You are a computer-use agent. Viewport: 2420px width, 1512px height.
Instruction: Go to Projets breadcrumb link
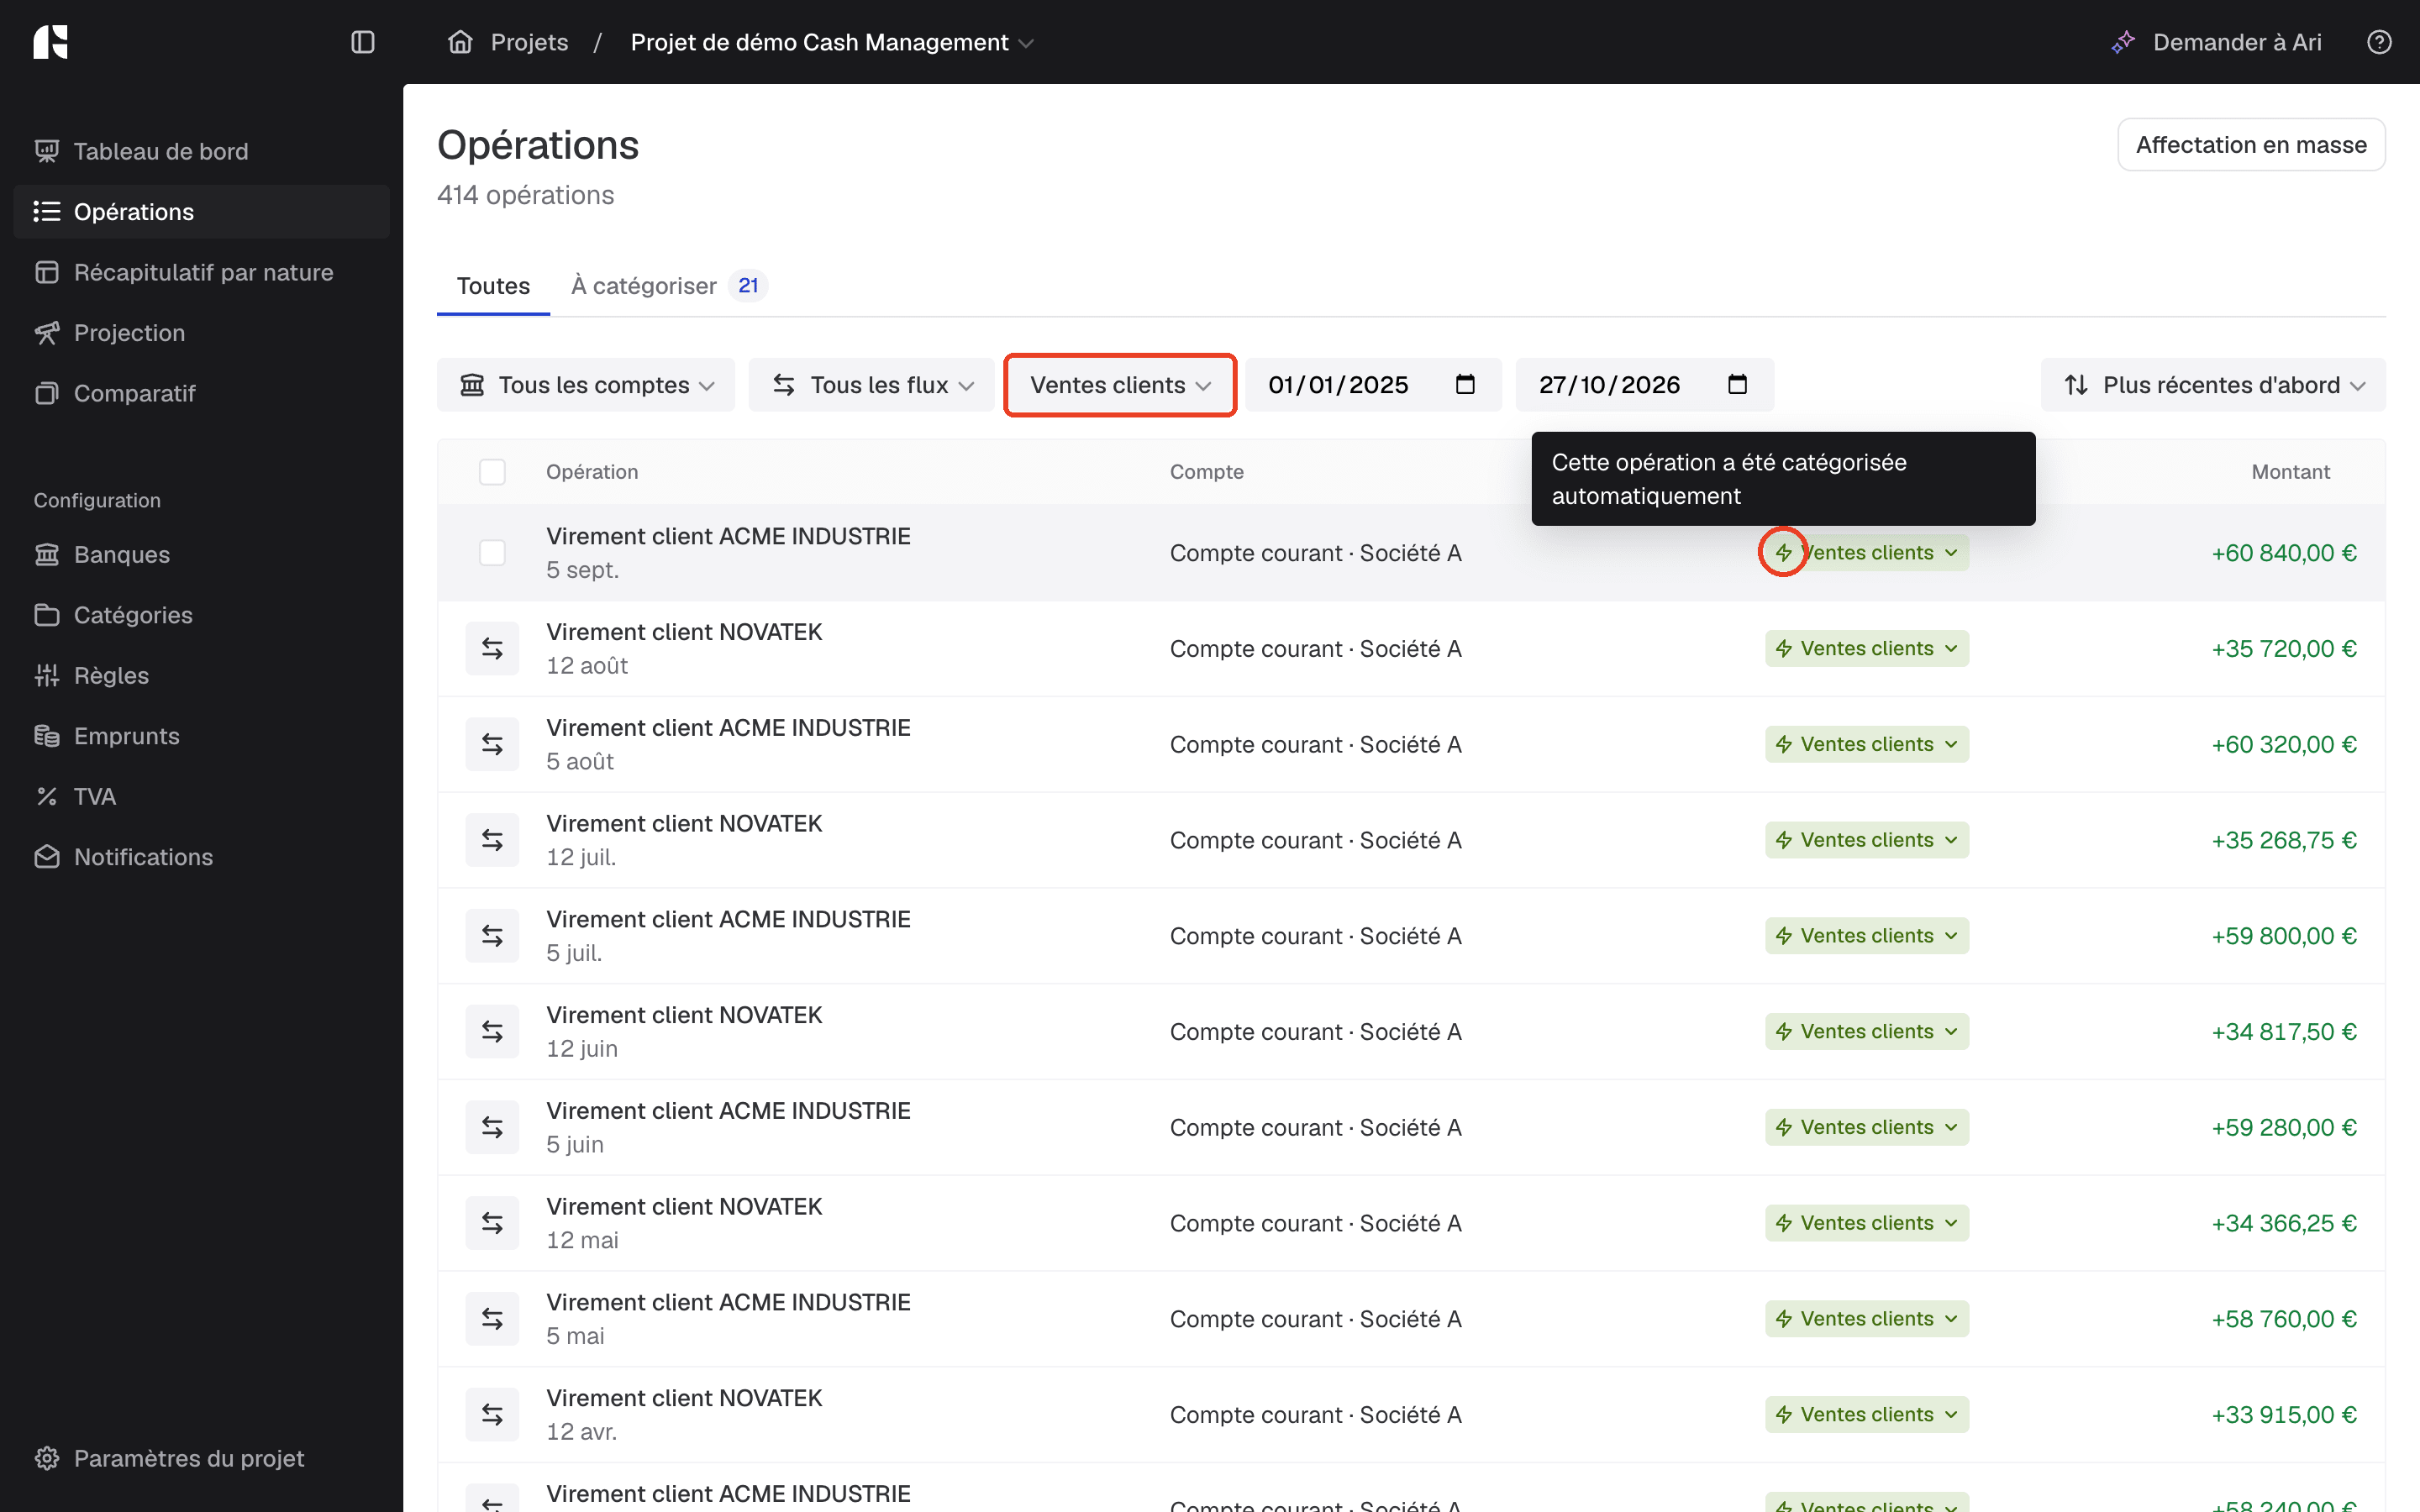[x=529, y=42]
